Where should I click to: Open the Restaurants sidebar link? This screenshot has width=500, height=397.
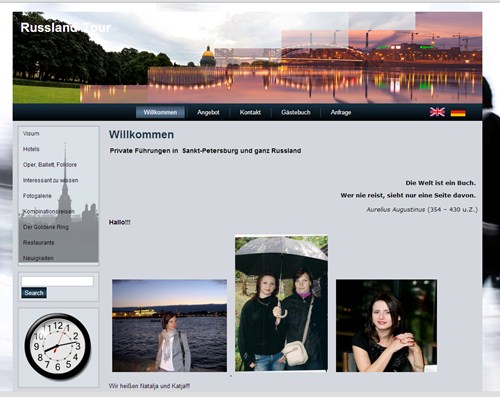click(38, 242)
